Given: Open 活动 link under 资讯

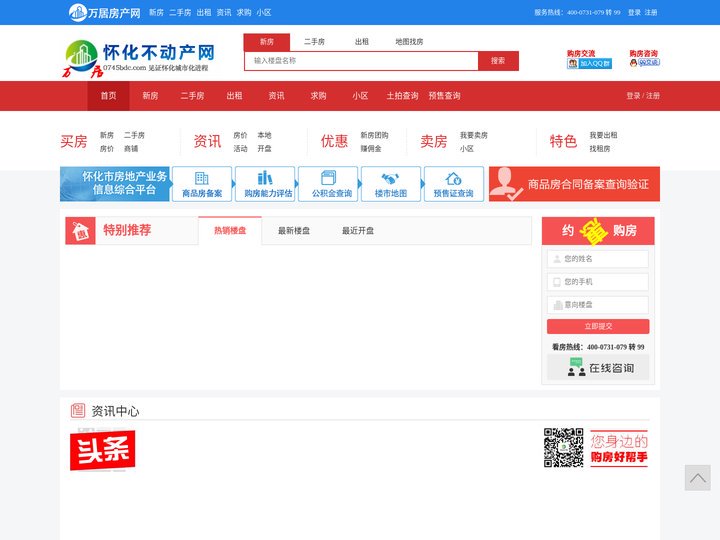Looking at the screenshot, I should pos(240,149).
